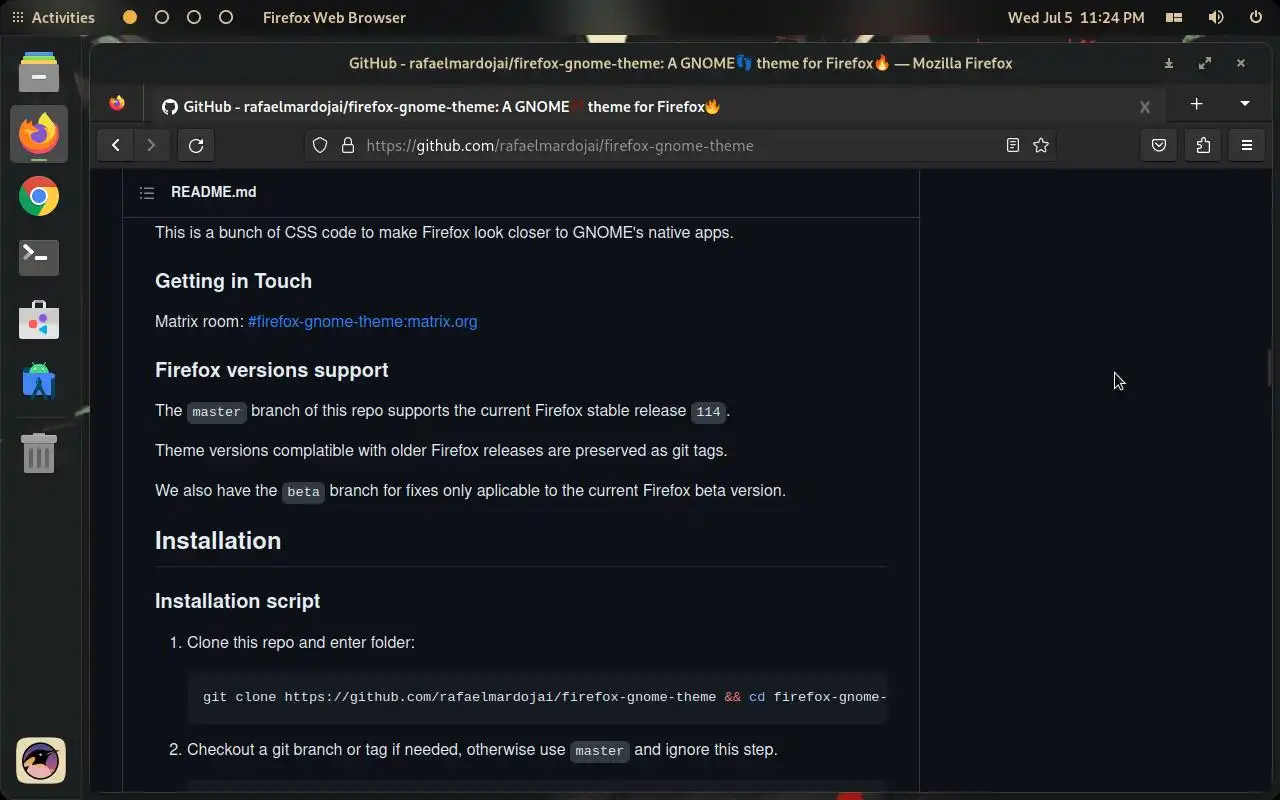Screen dimensions: 1280x800
Task: Launch the Files app from the dock
Action: [39, 72]
